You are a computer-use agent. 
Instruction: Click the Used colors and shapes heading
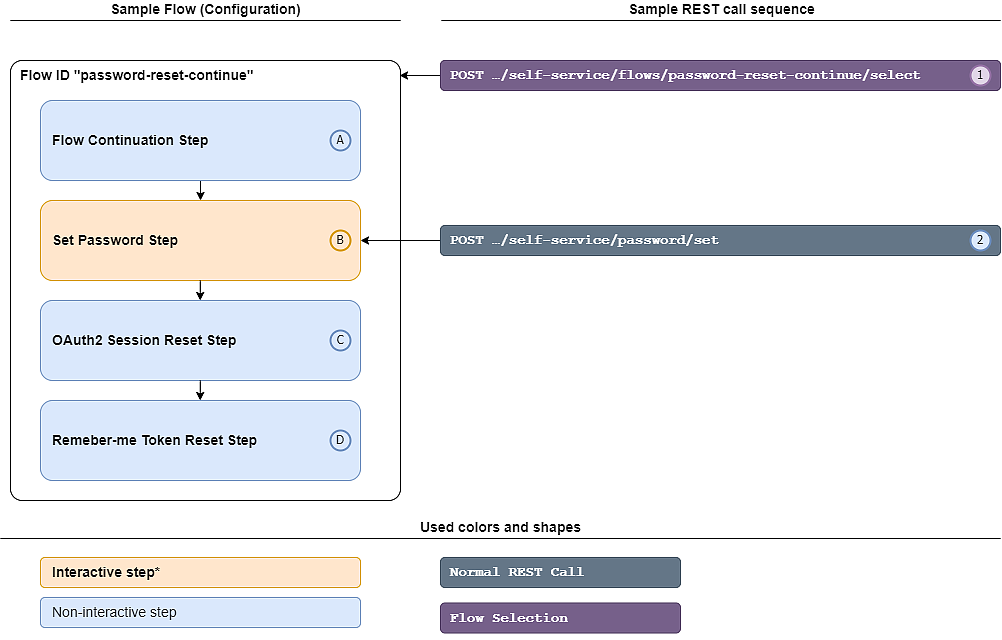point(500,527)
